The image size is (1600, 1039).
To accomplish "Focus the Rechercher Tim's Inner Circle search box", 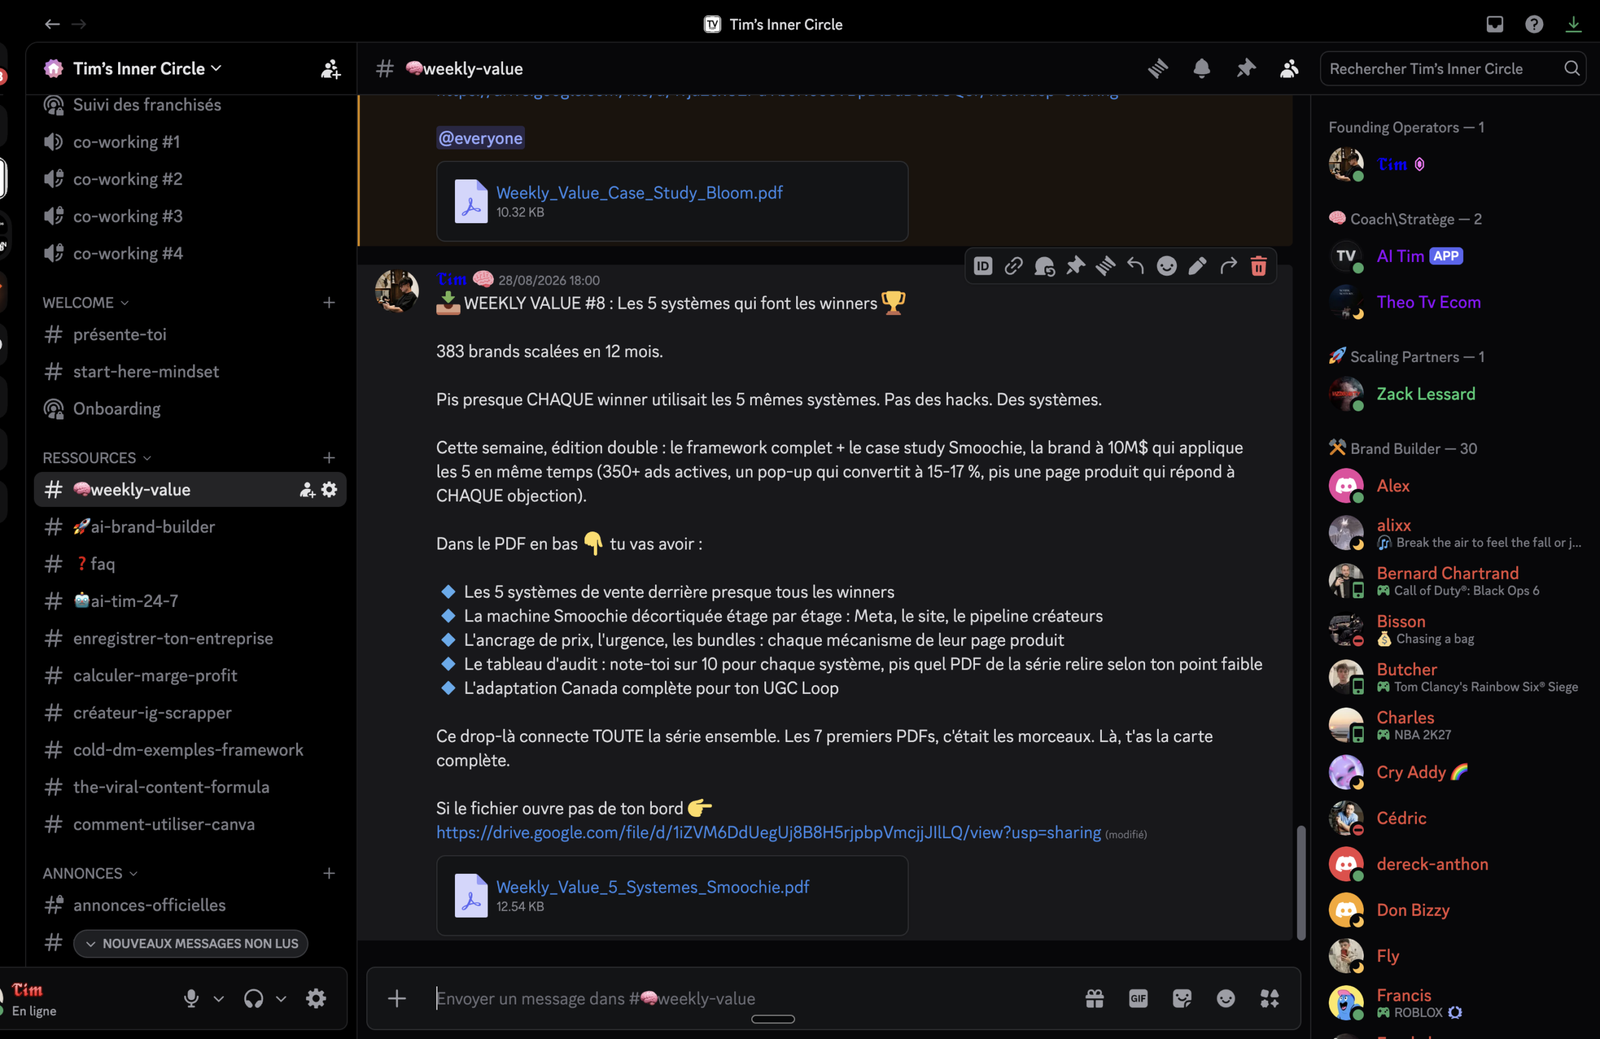I will click(1453, 68).
